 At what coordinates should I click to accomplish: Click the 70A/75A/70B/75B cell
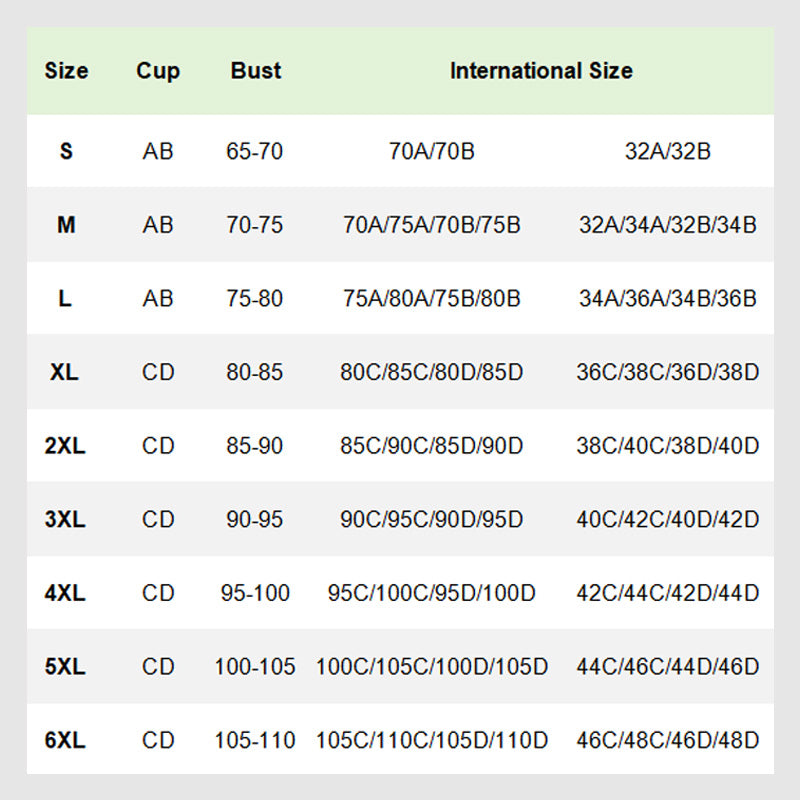(432, 225)
